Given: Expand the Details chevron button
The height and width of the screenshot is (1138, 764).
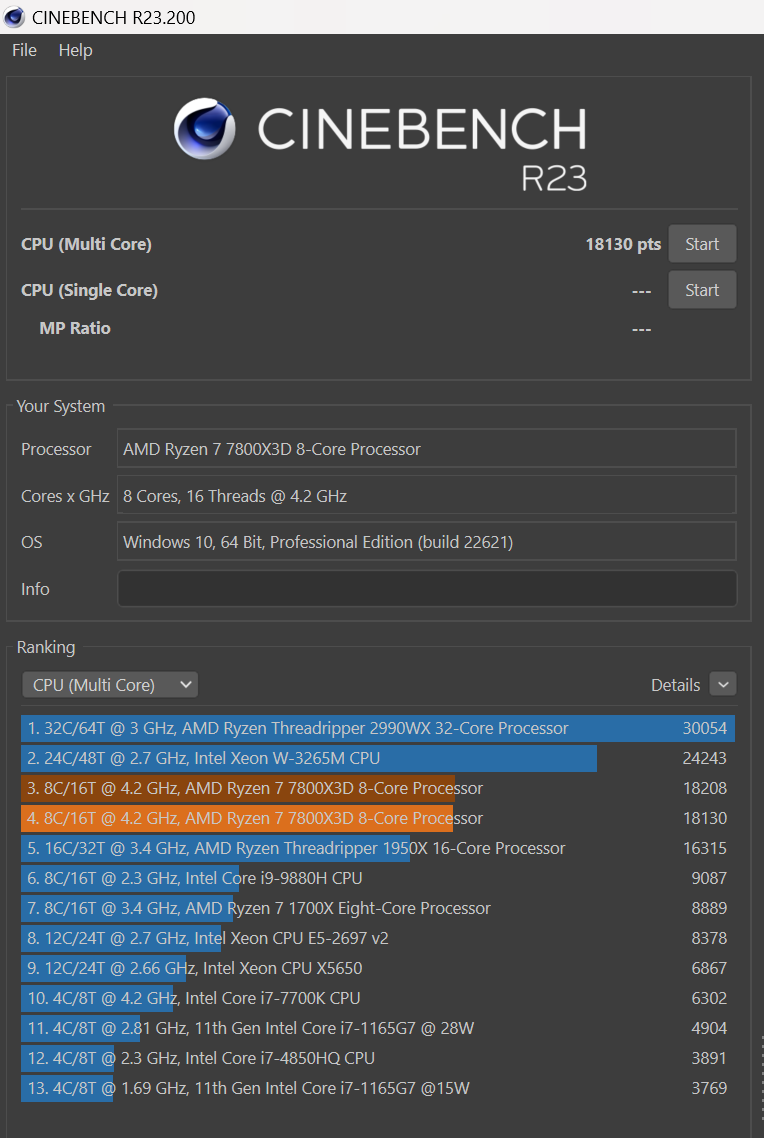Looking at the screenshot, I should [723, 685].
